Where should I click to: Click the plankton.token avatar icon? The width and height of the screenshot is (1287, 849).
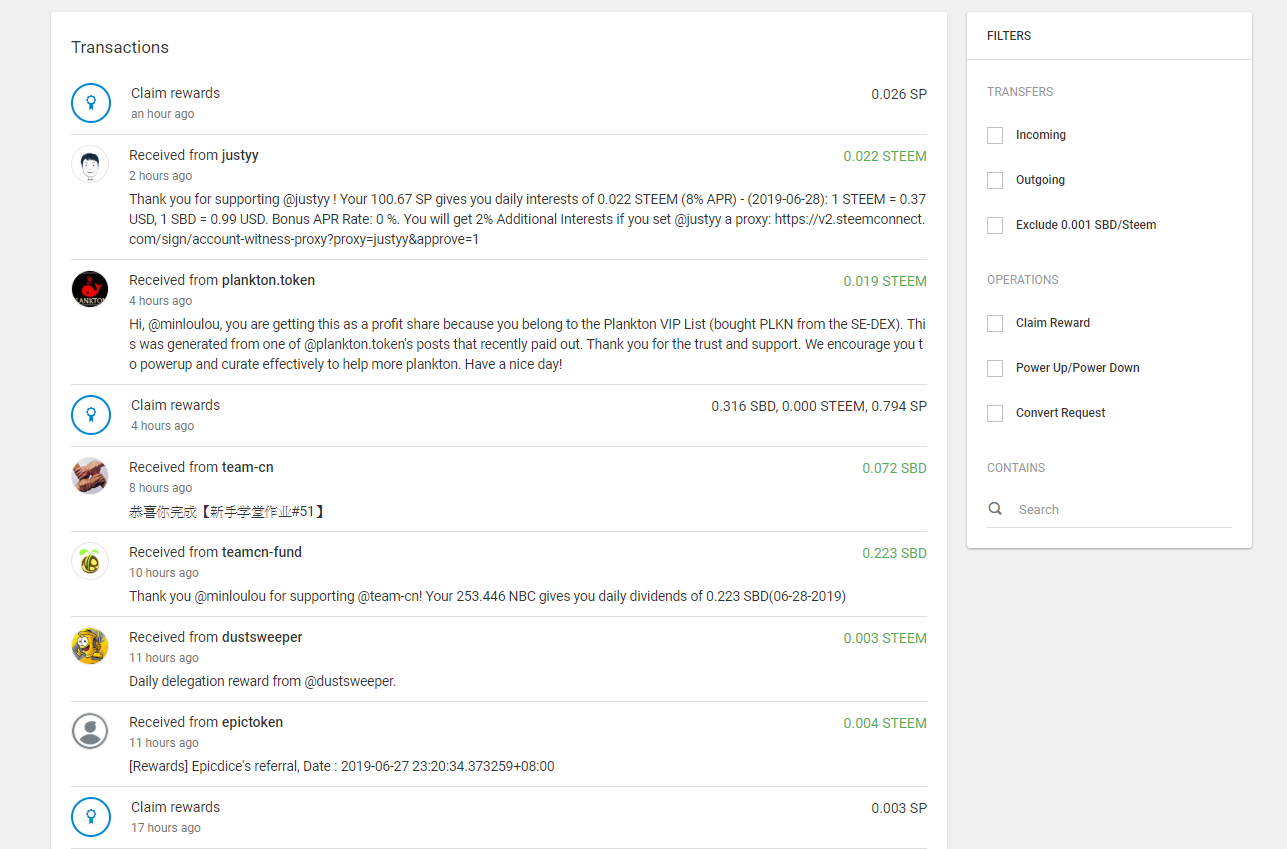pyautogui.click(x=90, y=289)
